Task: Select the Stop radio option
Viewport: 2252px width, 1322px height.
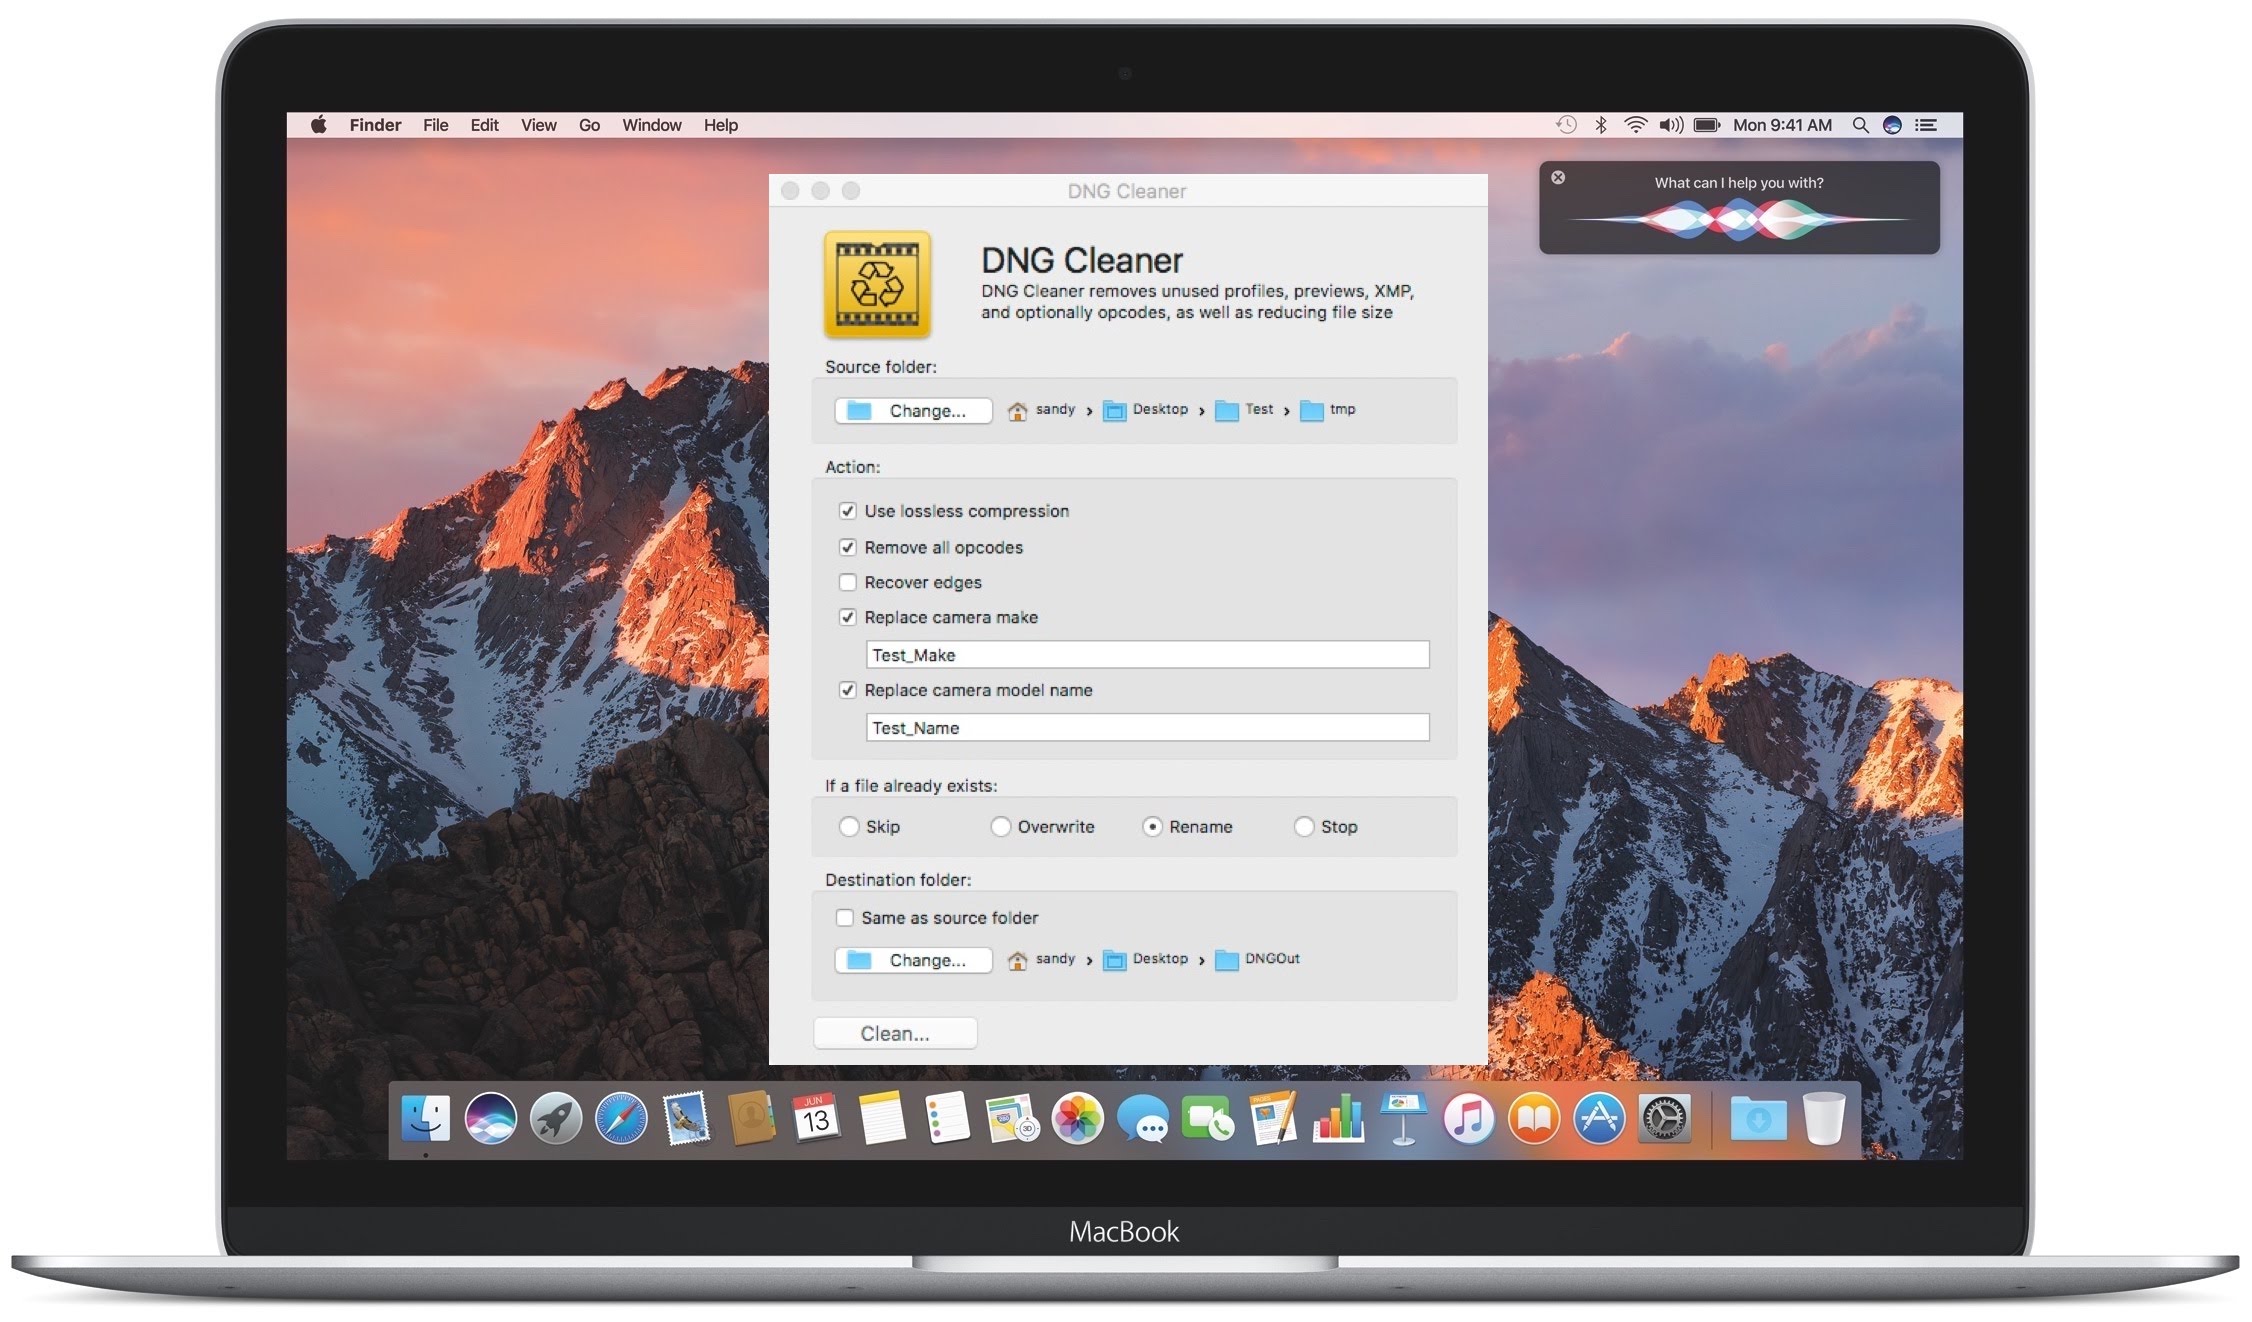Action: click(1304, 827)
